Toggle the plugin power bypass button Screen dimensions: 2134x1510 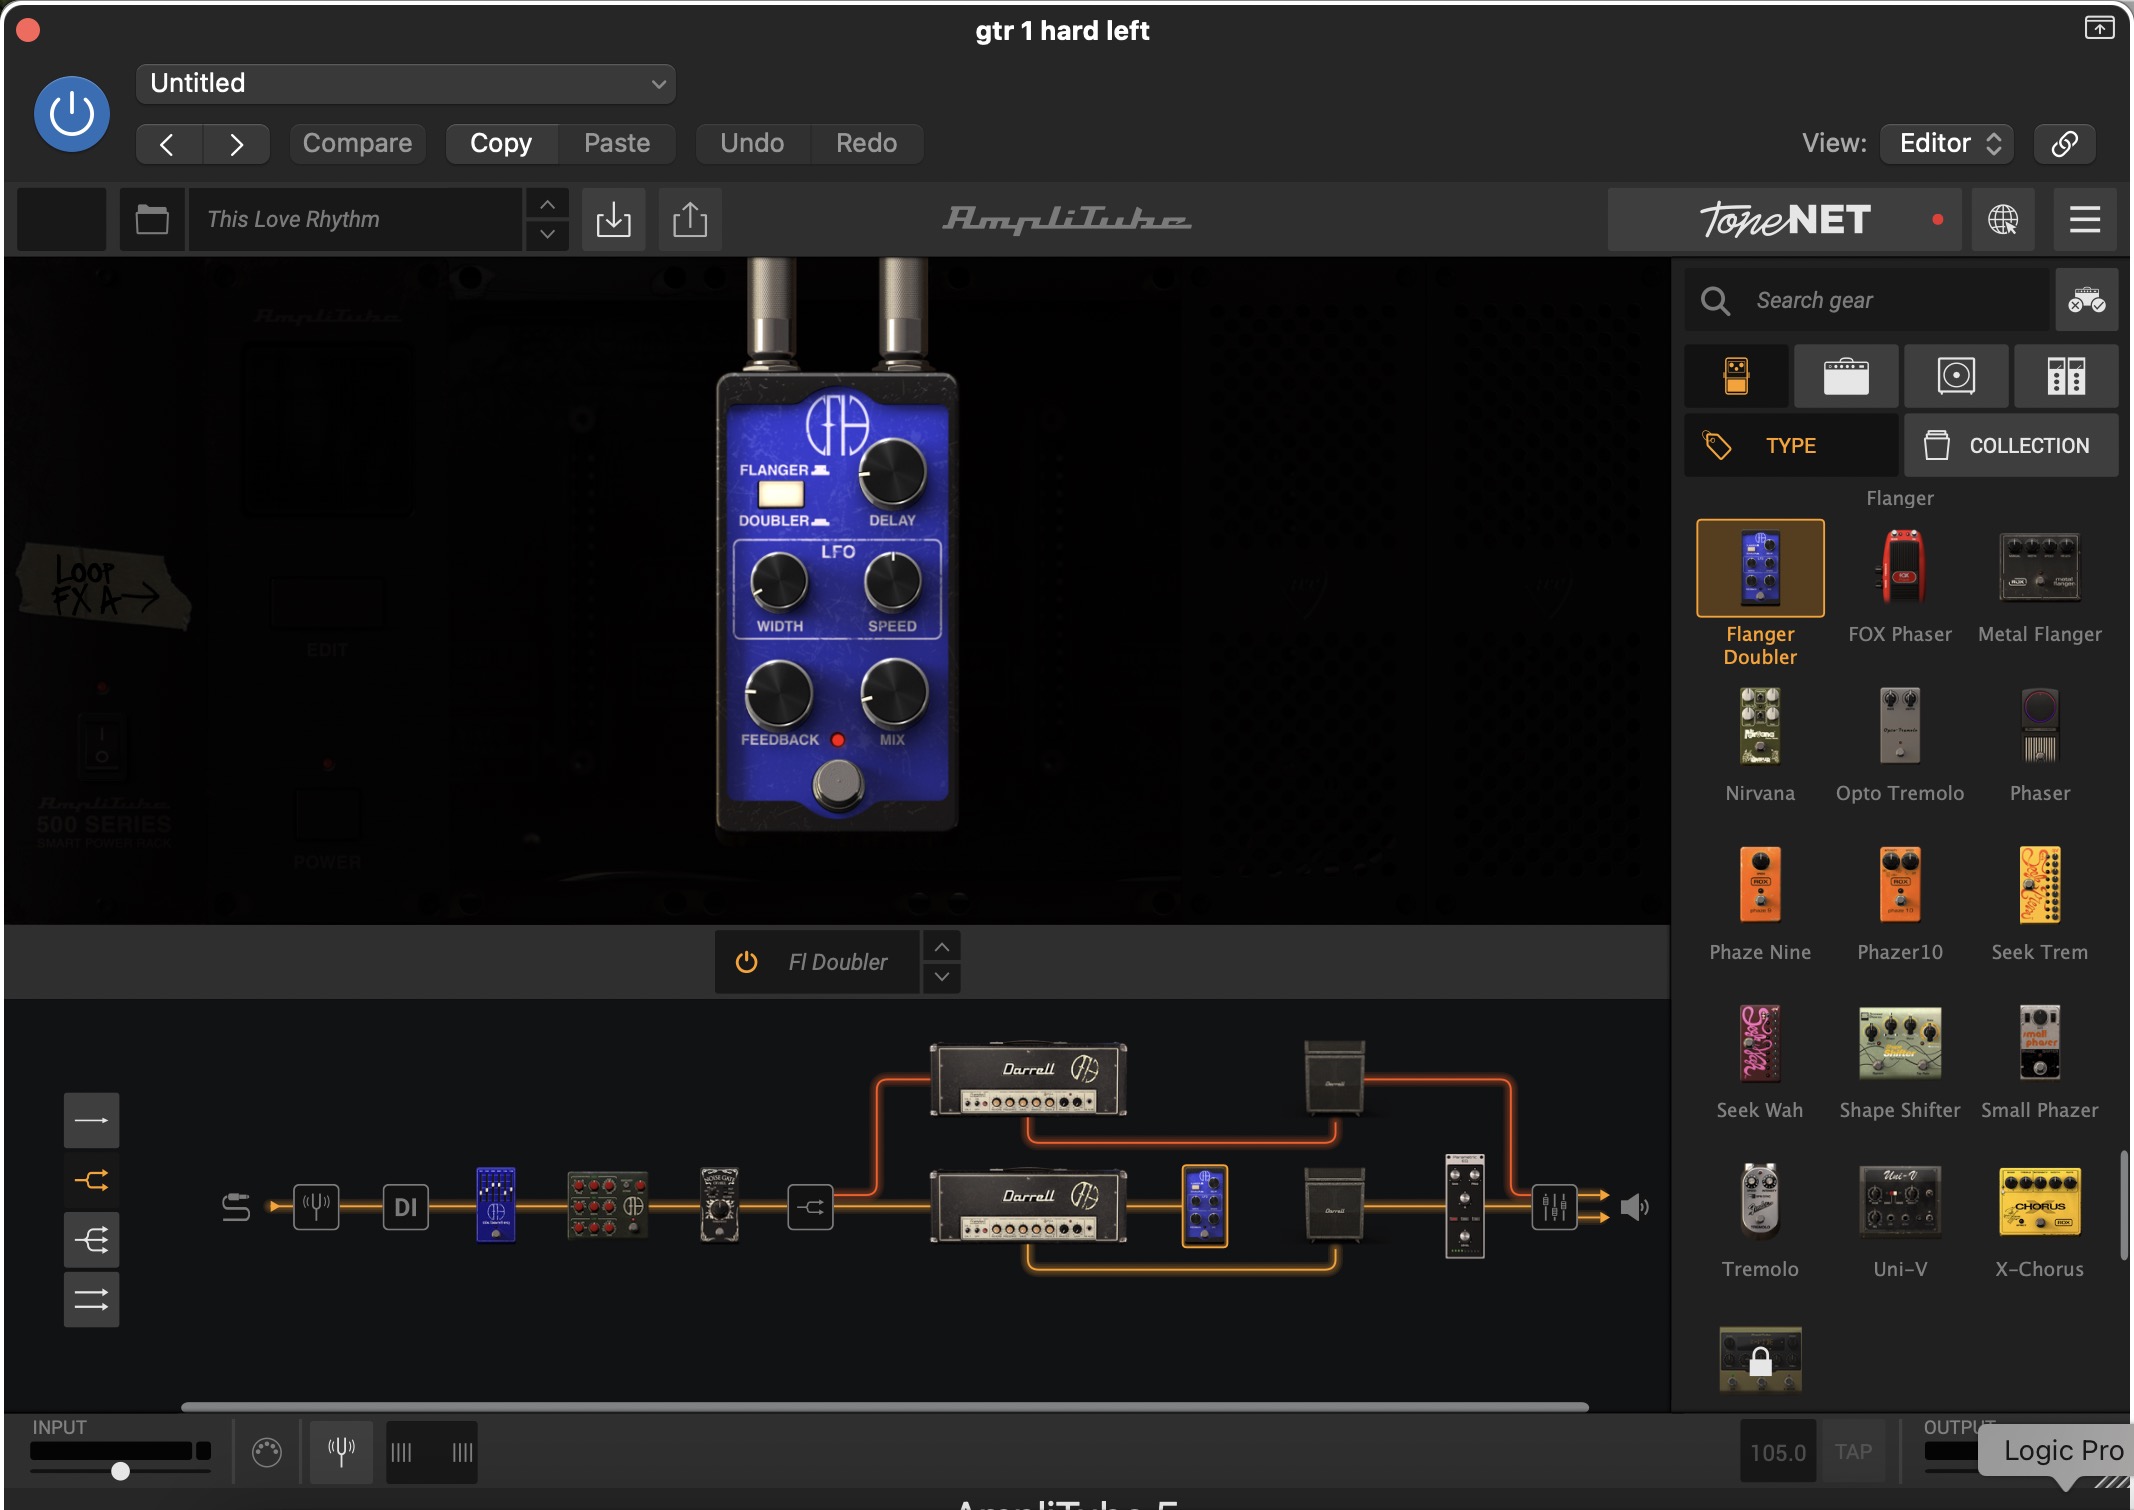[72, 114]
